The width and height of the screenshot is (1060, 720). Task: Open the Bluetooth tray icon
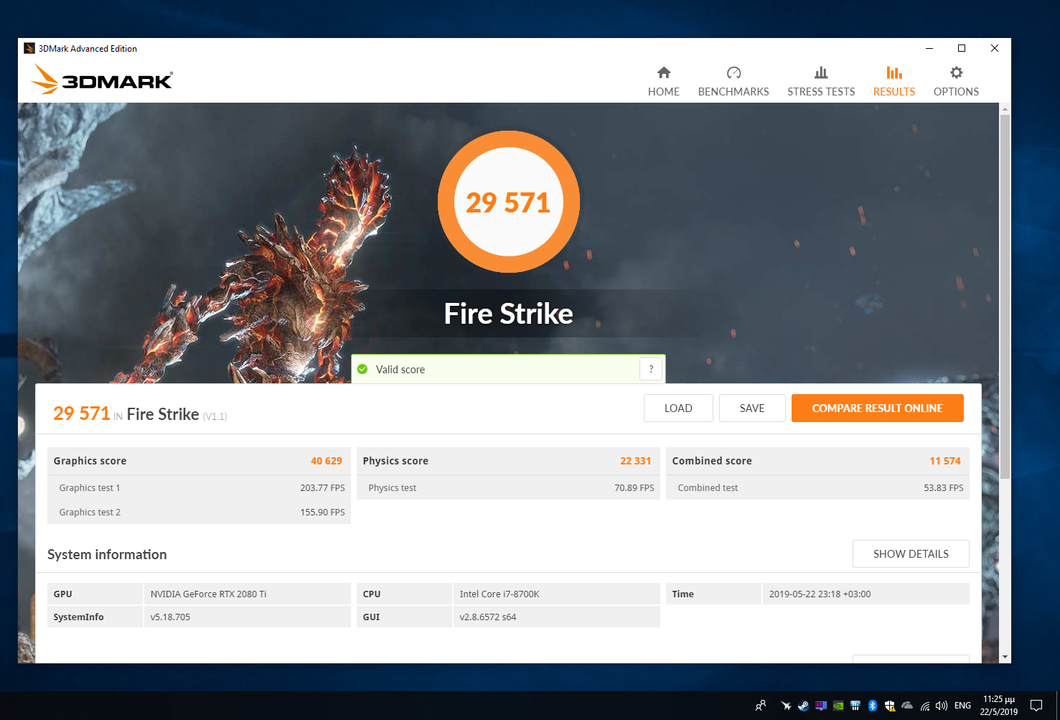pos(872,706)
